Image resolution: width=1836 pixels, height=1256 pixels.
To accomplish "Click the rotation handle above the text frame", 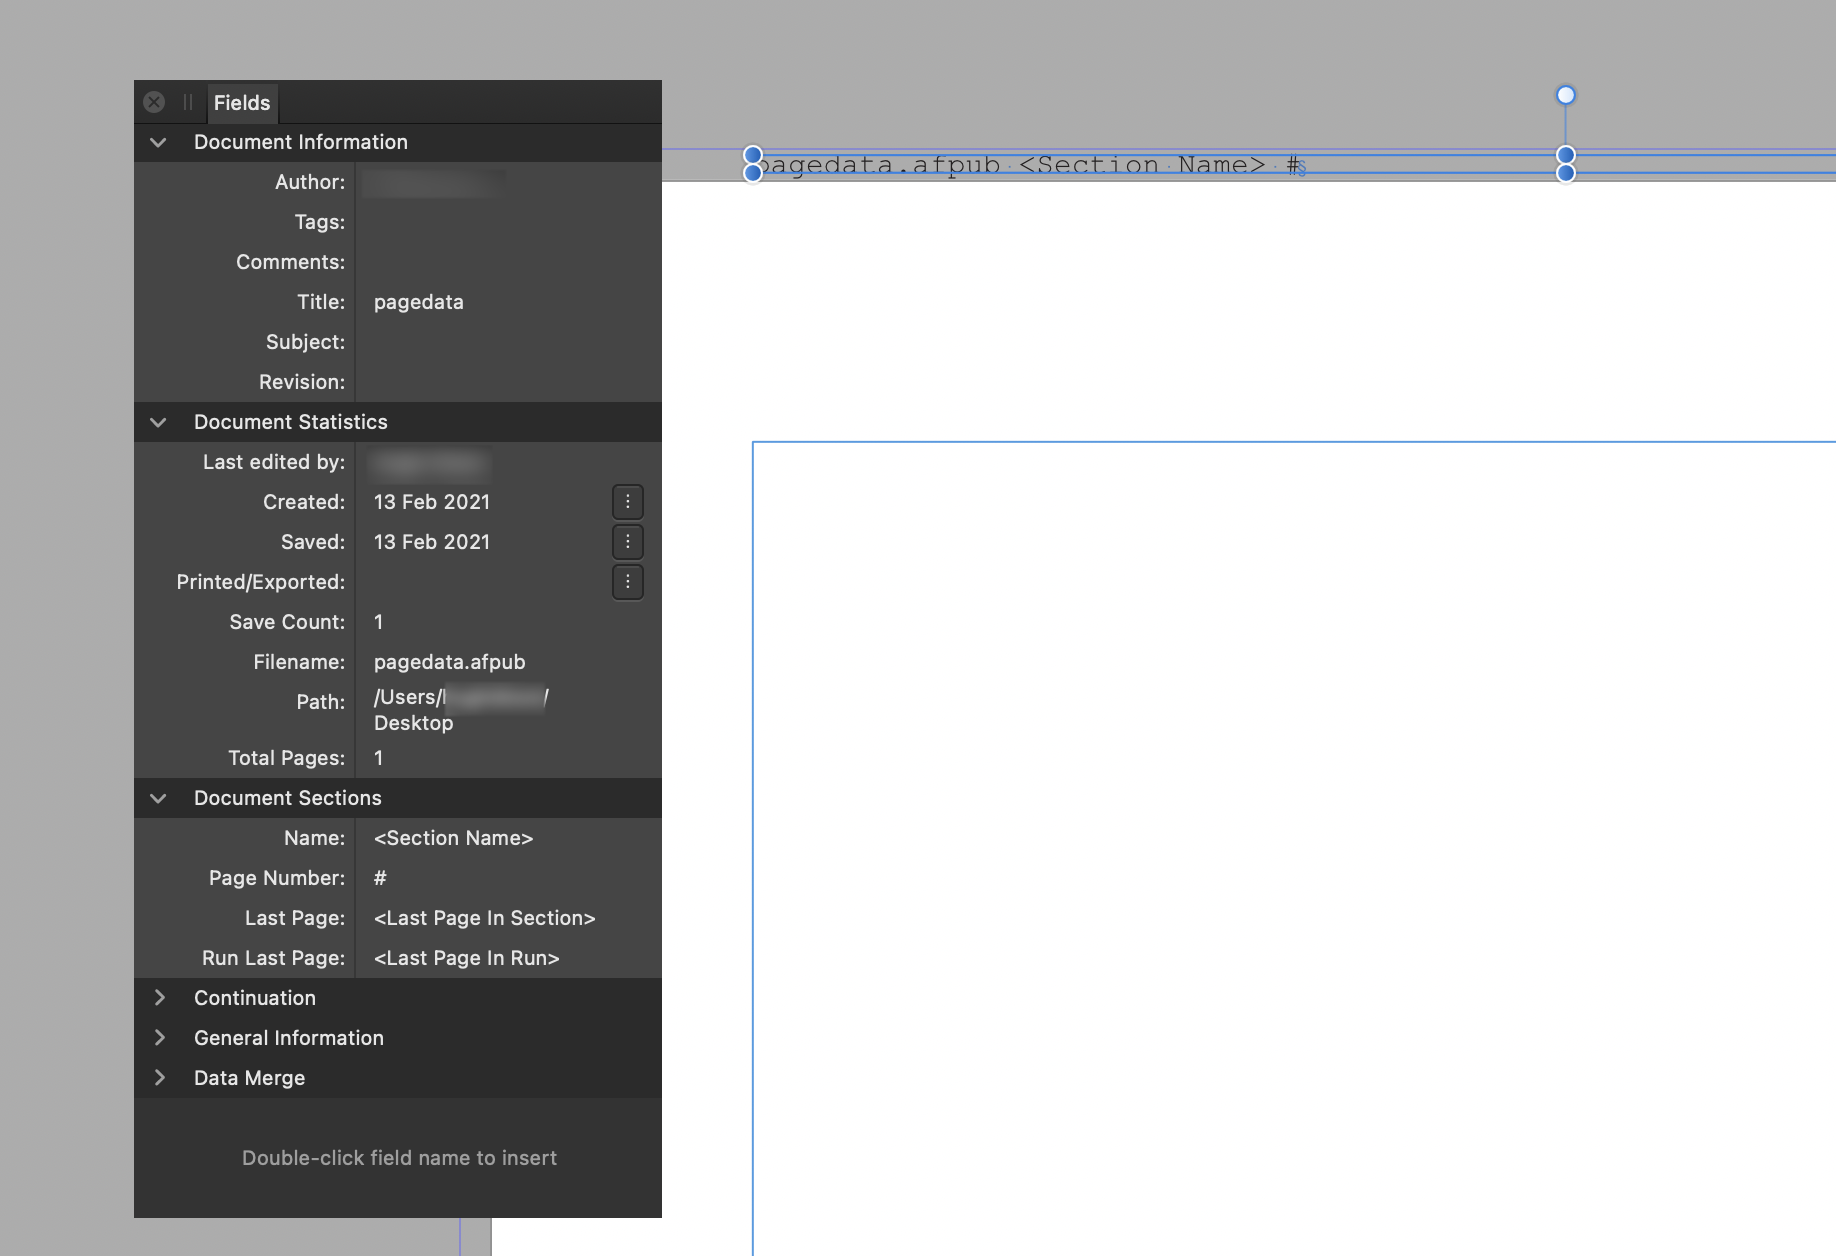I will [1566, 95].
